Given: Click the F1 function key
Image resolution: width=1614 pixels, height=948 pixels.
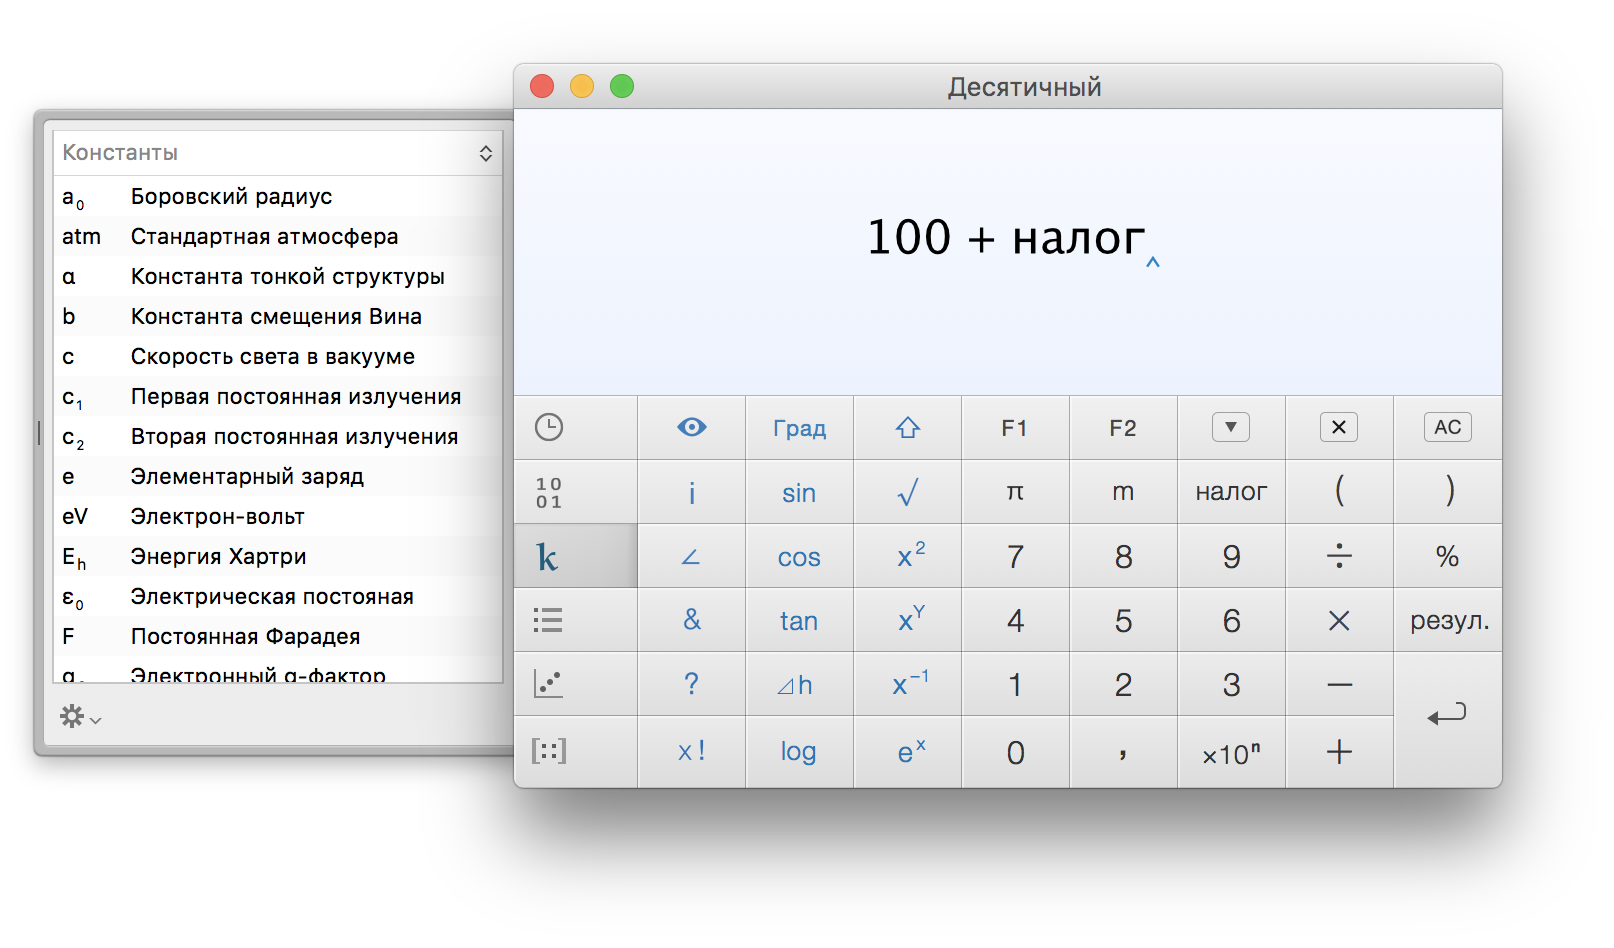Looking at the screenshot, I should (x=1016, y=428).
